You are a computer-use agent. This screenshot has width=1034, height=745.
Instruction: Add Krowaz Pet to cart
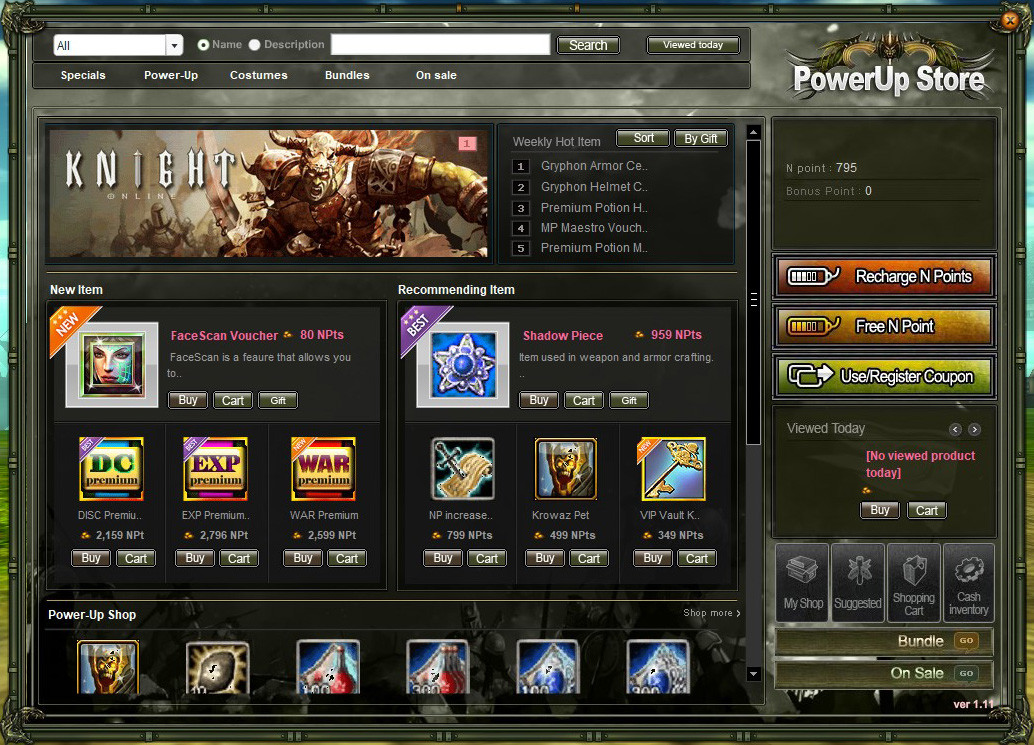click(x=589, y=558)
